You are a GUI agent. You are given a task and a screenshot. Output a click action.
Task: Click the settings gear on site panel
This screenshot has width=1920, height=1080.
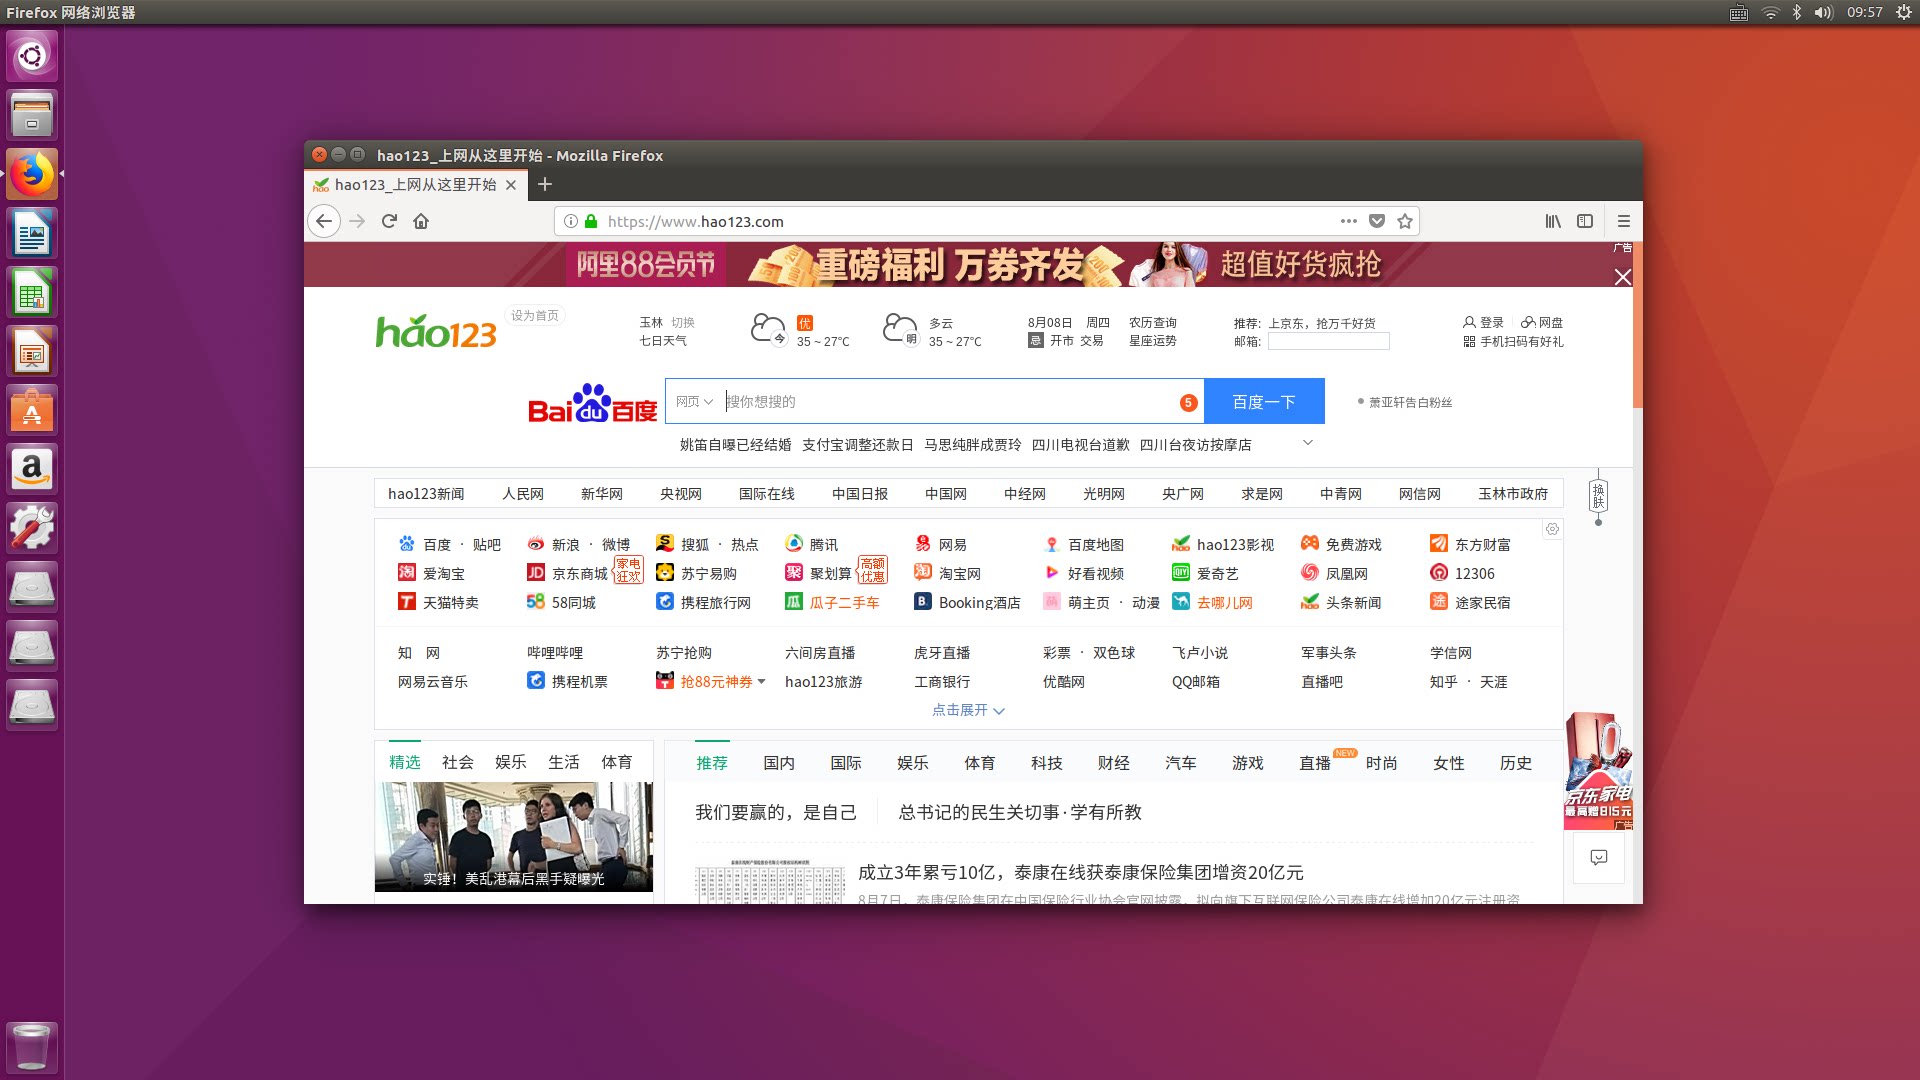pyautogui.click(x=1552, y=529)
